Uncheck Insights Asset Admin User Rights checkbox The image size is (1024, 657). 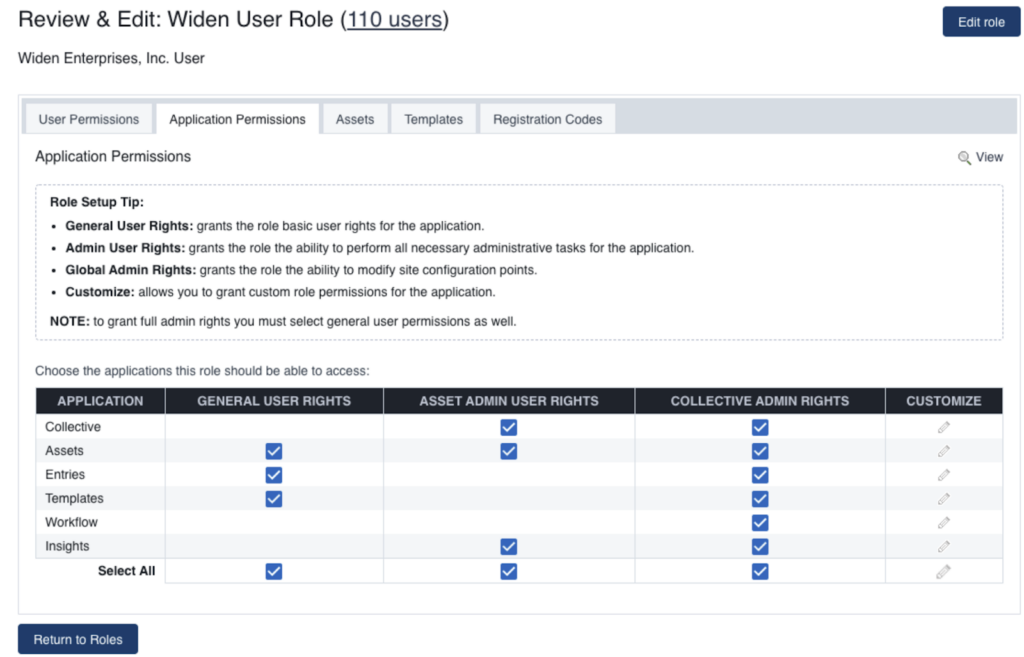509,547
